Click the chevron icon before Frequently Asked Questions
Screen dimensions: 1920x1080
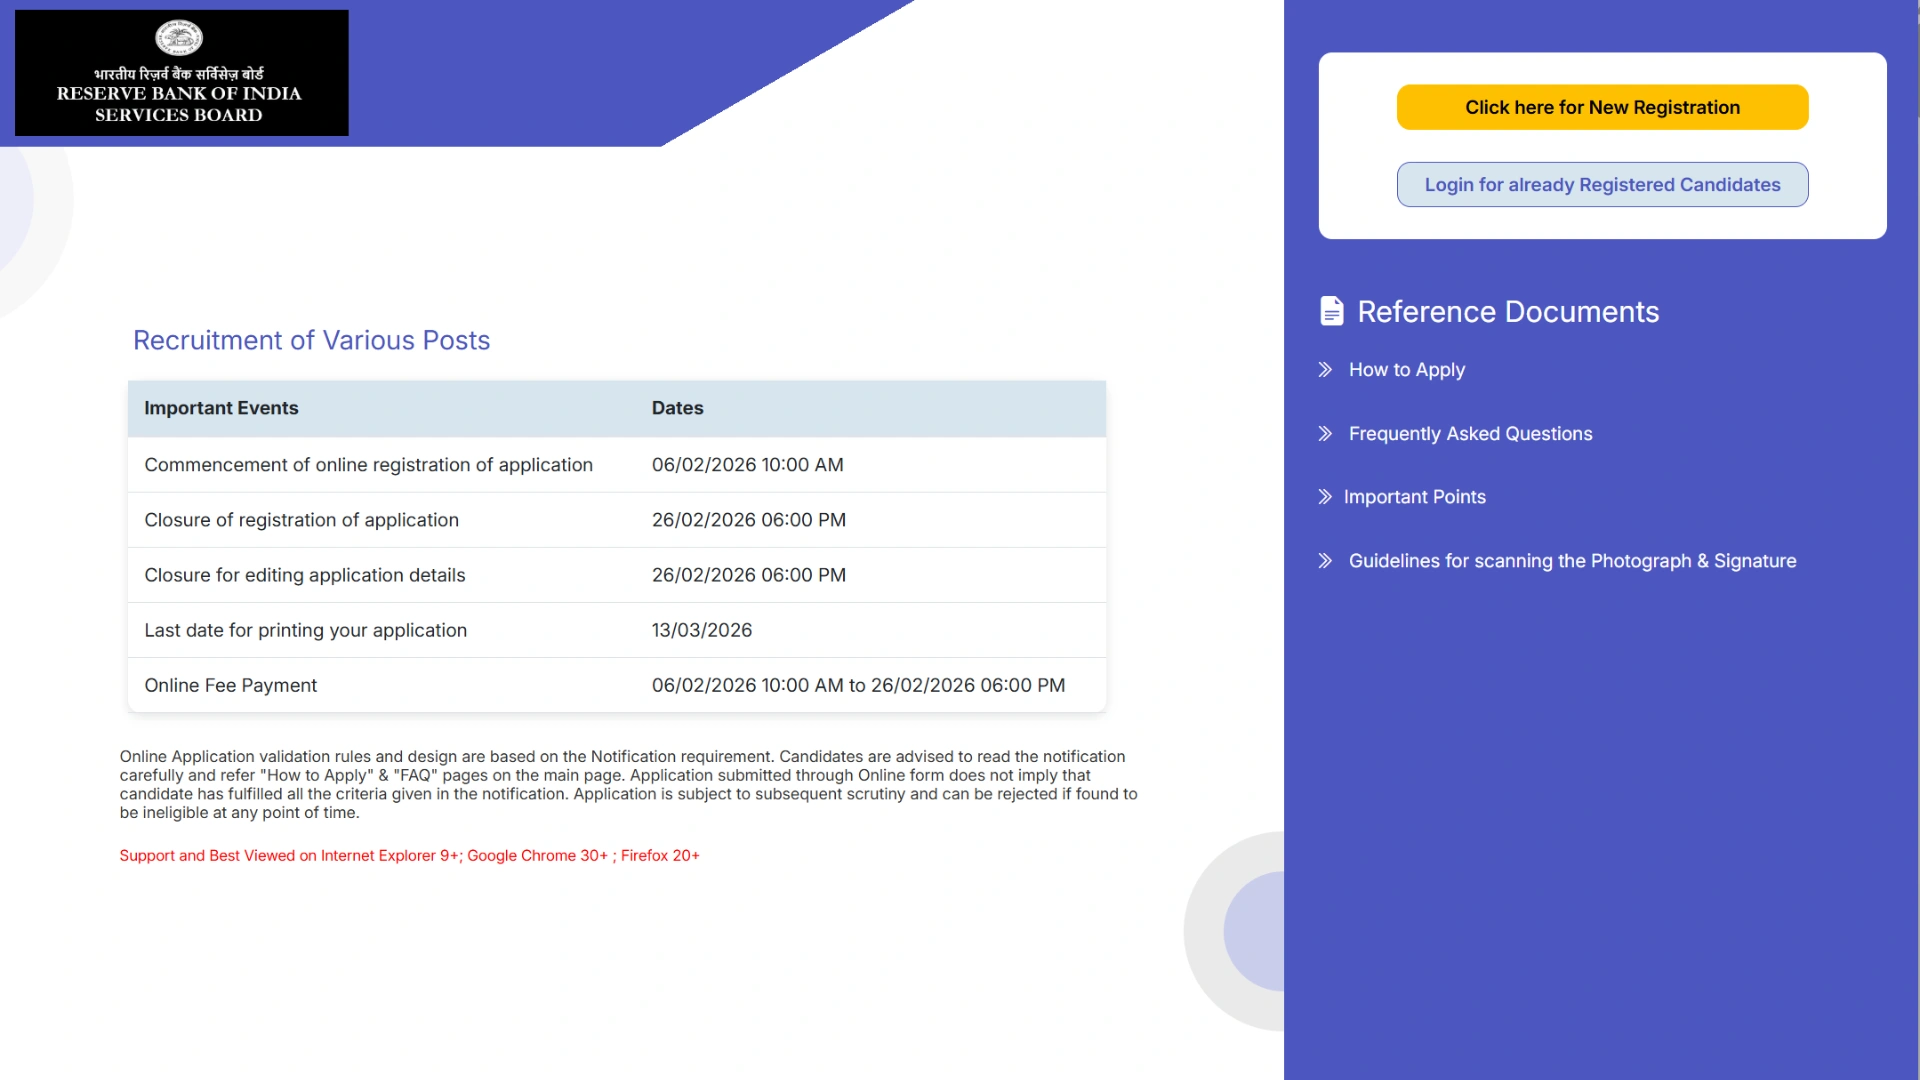(x=1325, y=434)
